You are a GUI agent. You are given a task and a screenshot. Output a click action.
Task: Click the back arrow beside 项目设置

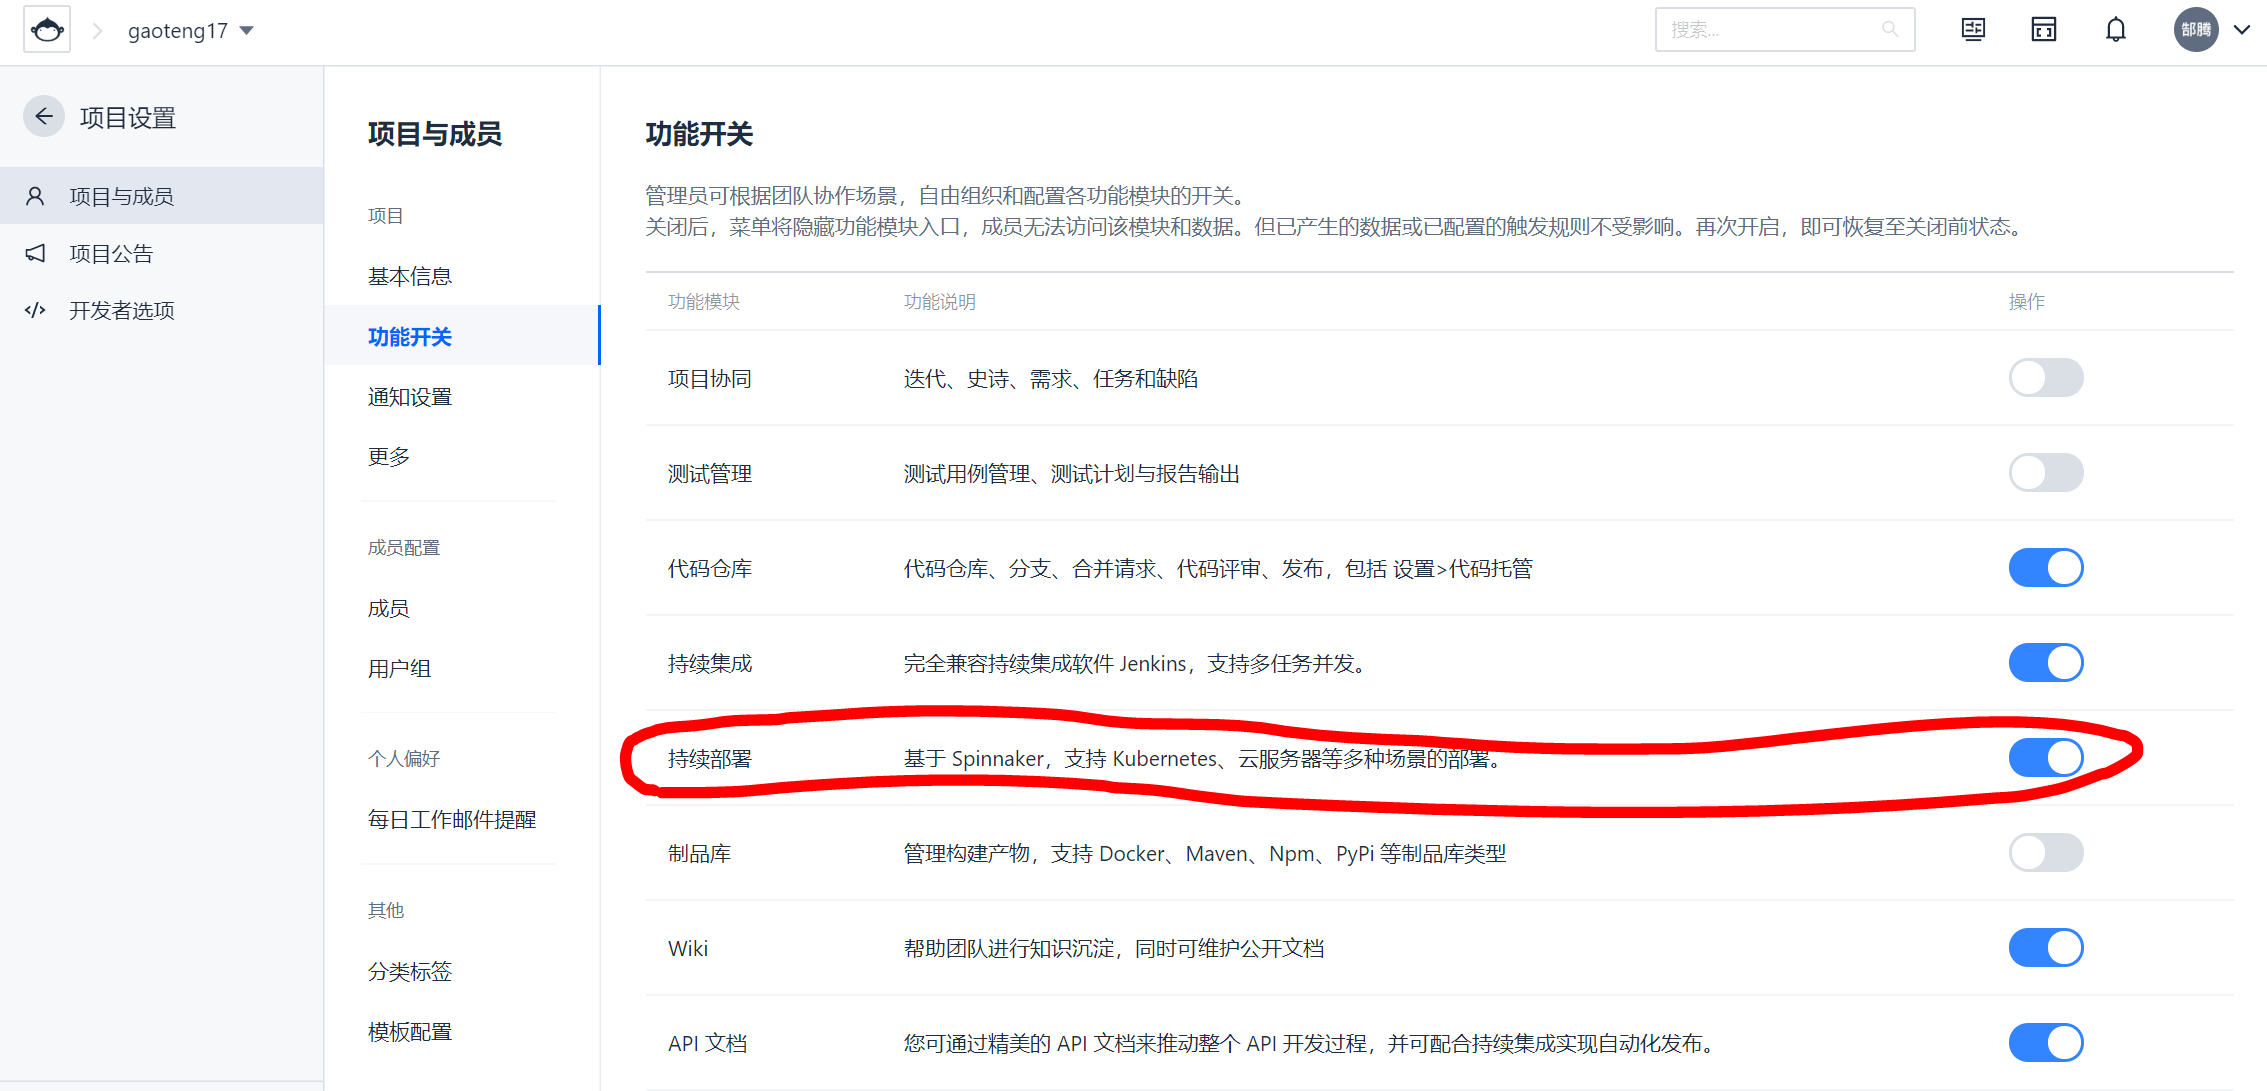point(44,117)
